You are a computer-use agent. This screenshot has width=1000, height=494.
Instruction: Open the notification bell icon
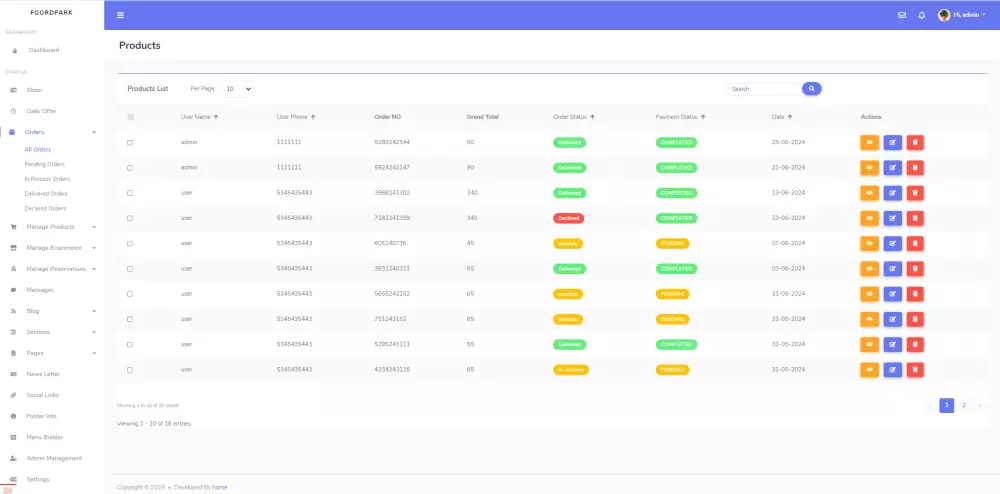click(922, 15)
